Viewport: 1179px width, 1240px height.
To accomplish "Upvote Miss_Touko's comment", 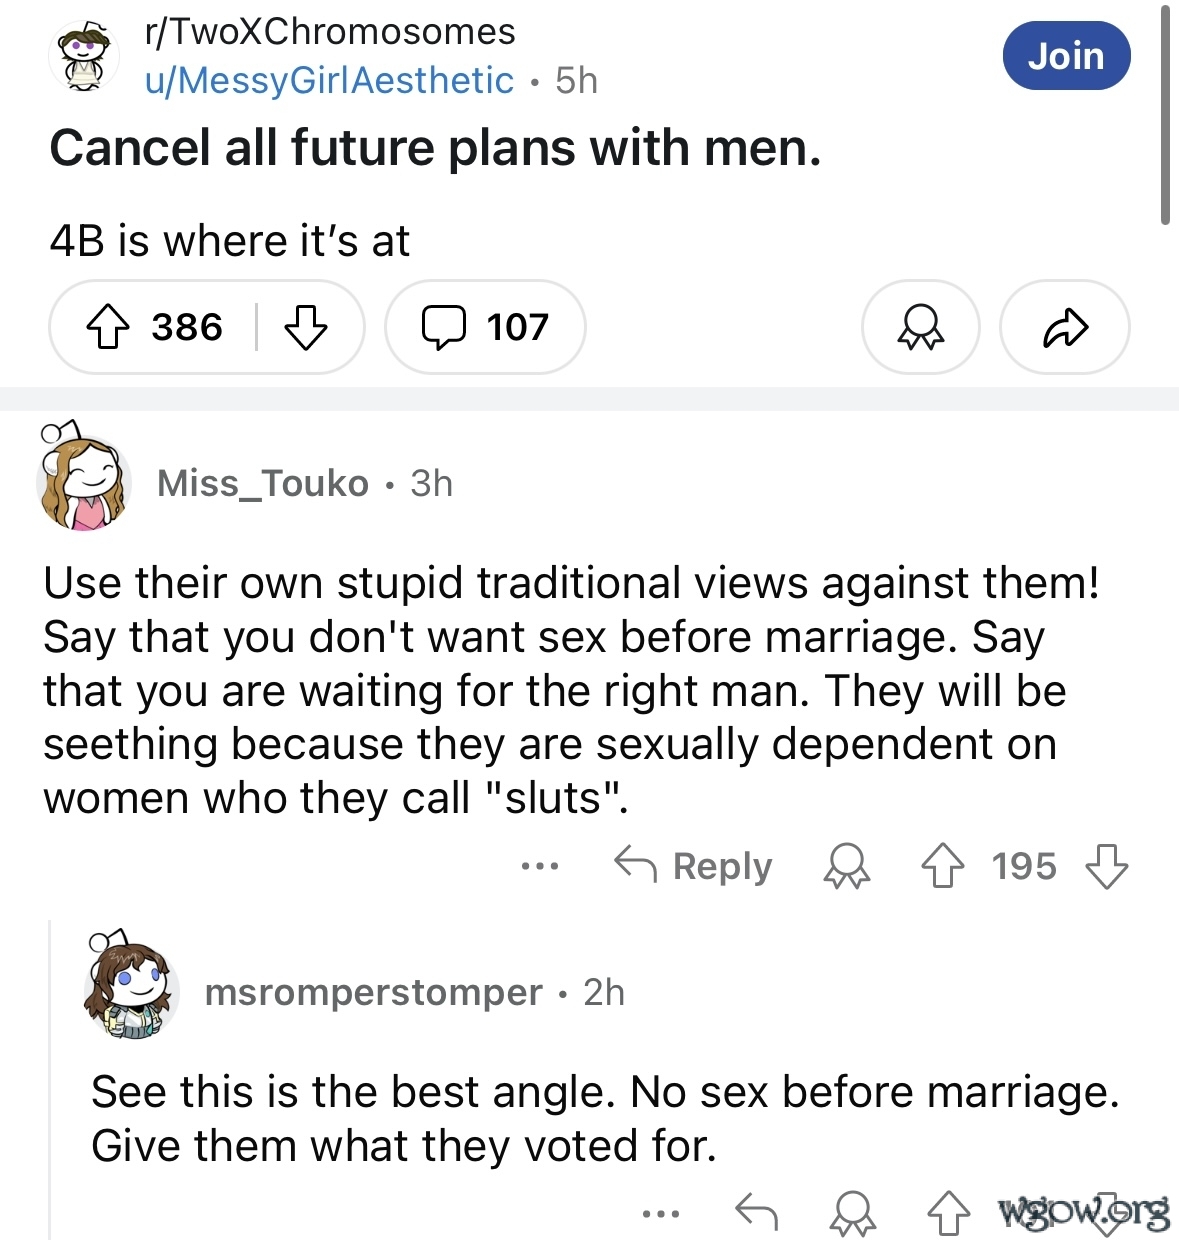I will point(942,866).
